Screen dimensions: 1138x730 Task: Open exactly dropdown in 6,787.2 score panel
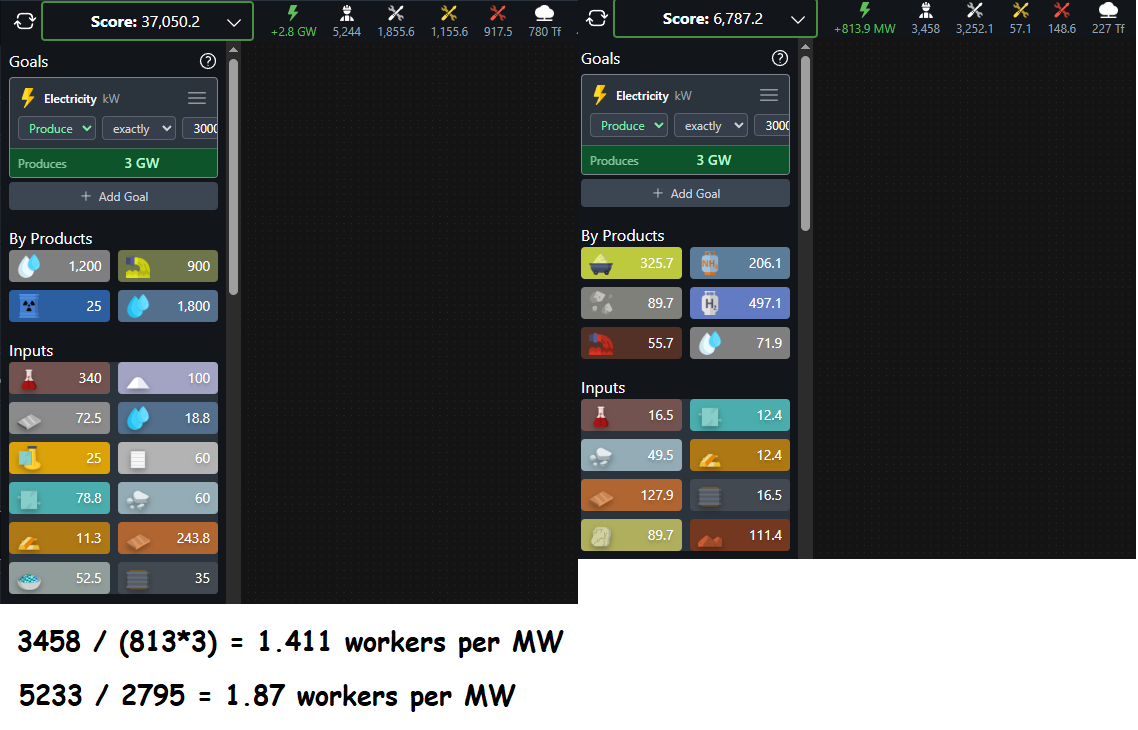coord(711,126)
